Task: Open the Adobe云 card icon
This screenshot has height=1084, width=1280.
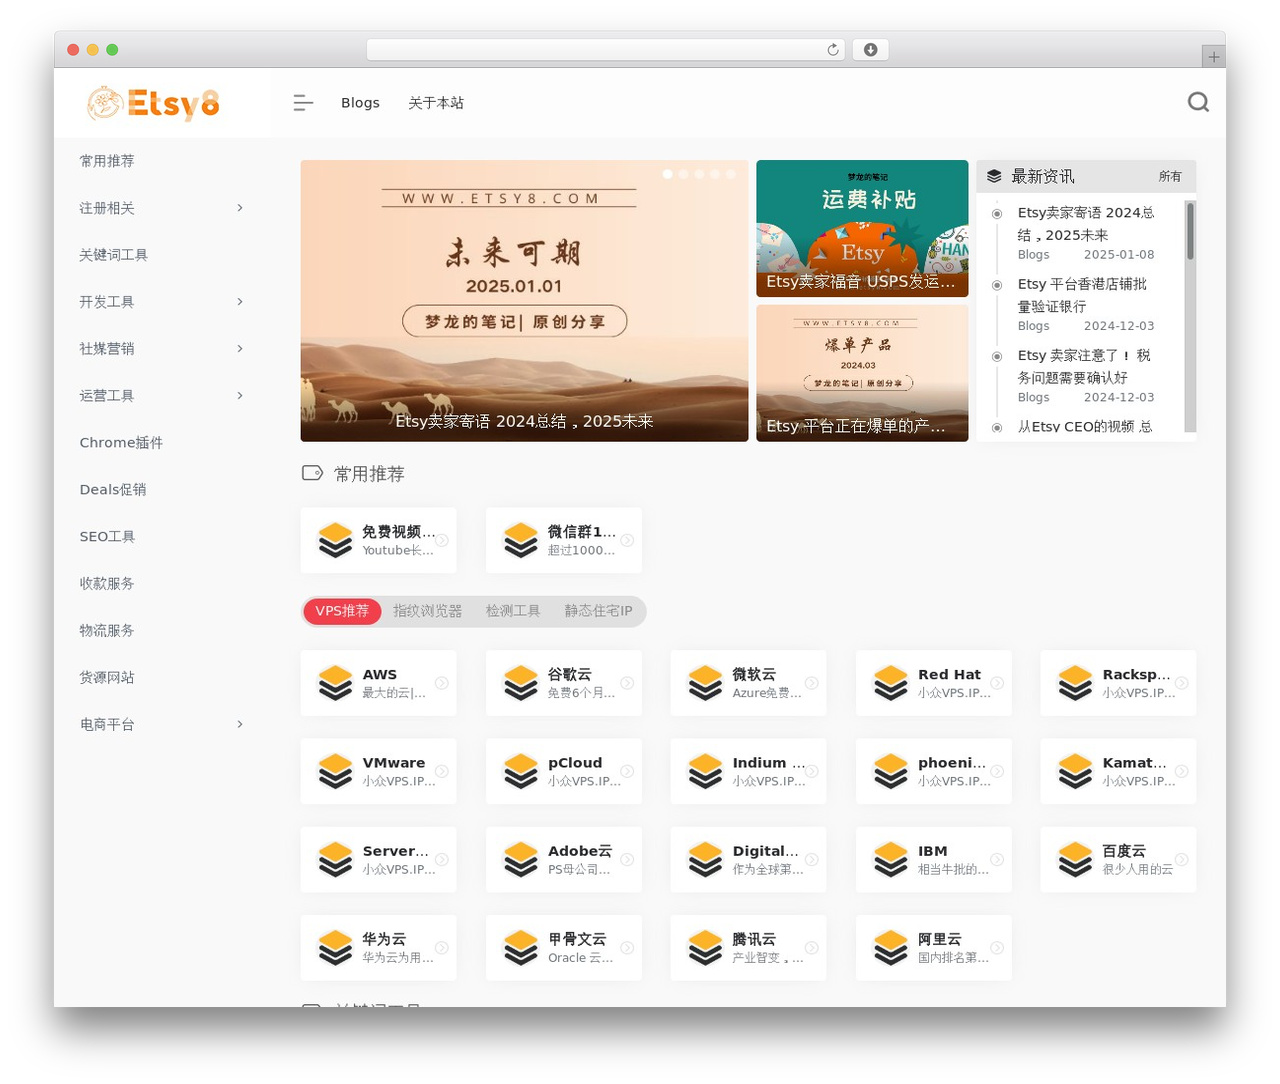Action: 521,859
